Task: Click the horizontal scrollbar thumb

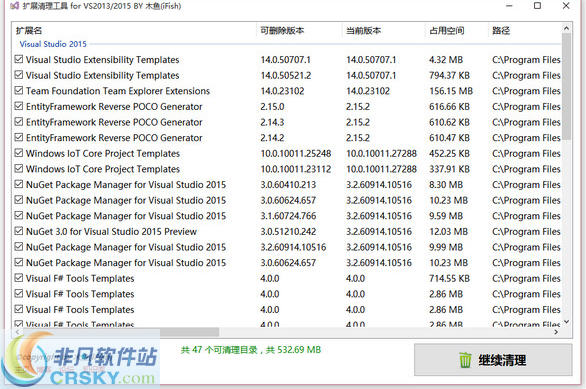Action: [121, 332]
